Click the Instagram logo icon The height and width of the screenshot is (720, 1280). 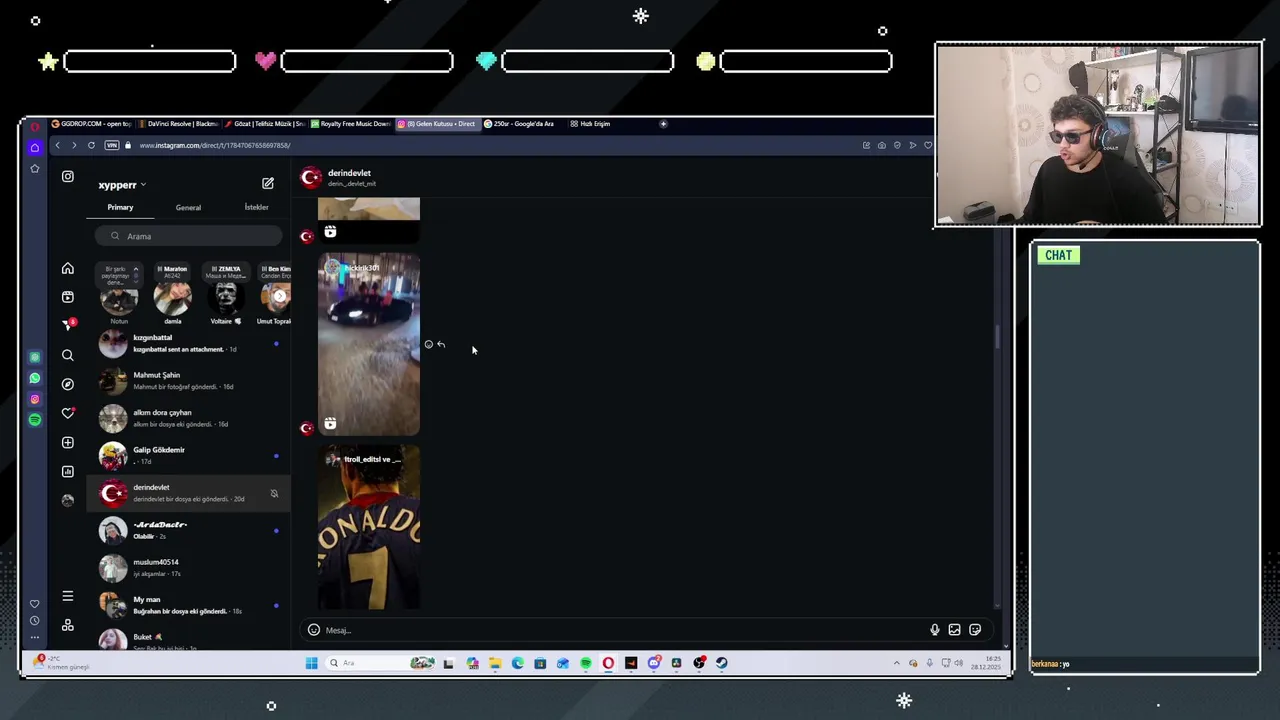click(x=68, y=176)
